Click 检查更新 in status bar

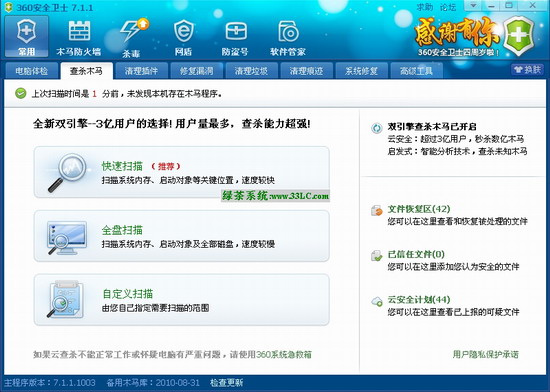[x=227, y=383]
